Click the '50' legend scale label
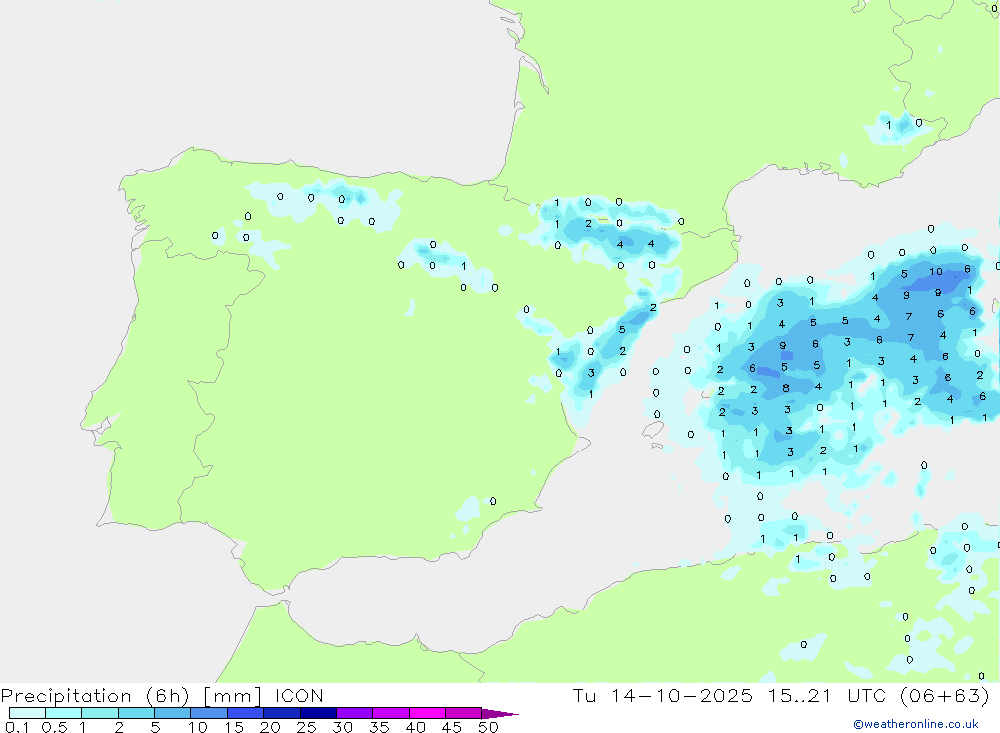The image size is (1000, 733). pos(488,727)
